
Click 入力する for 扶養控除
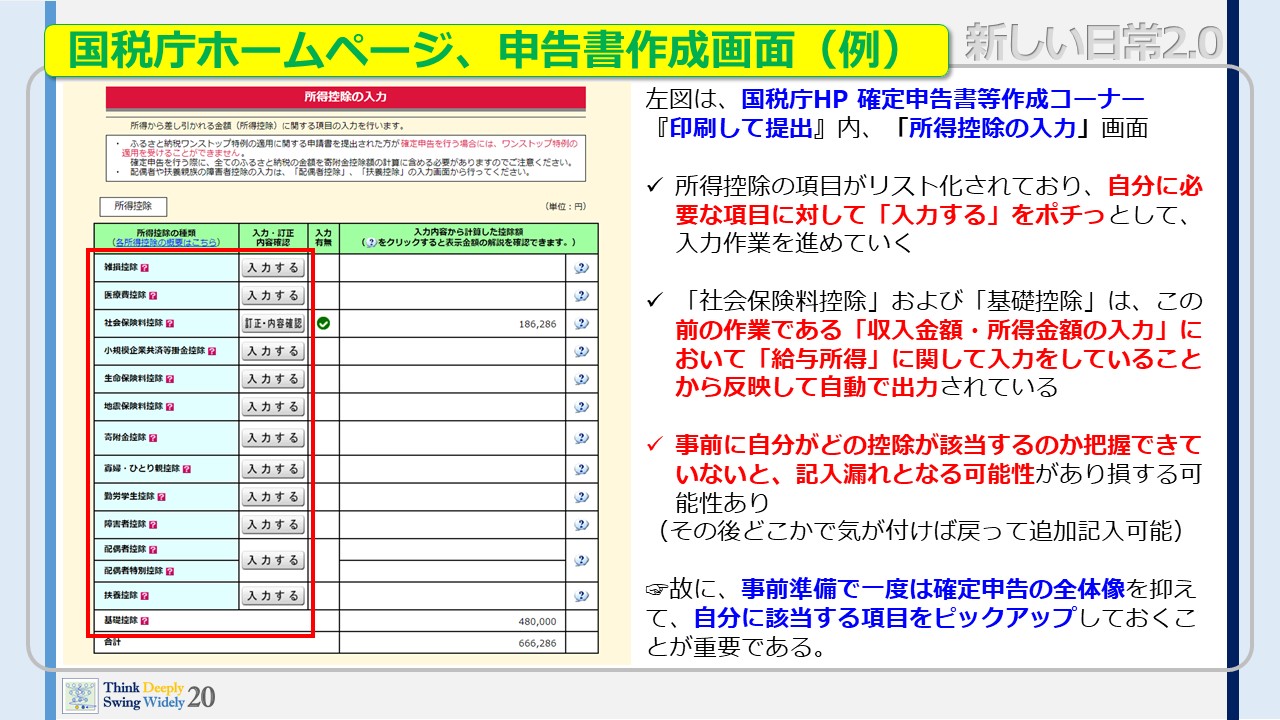click(273, 596)
